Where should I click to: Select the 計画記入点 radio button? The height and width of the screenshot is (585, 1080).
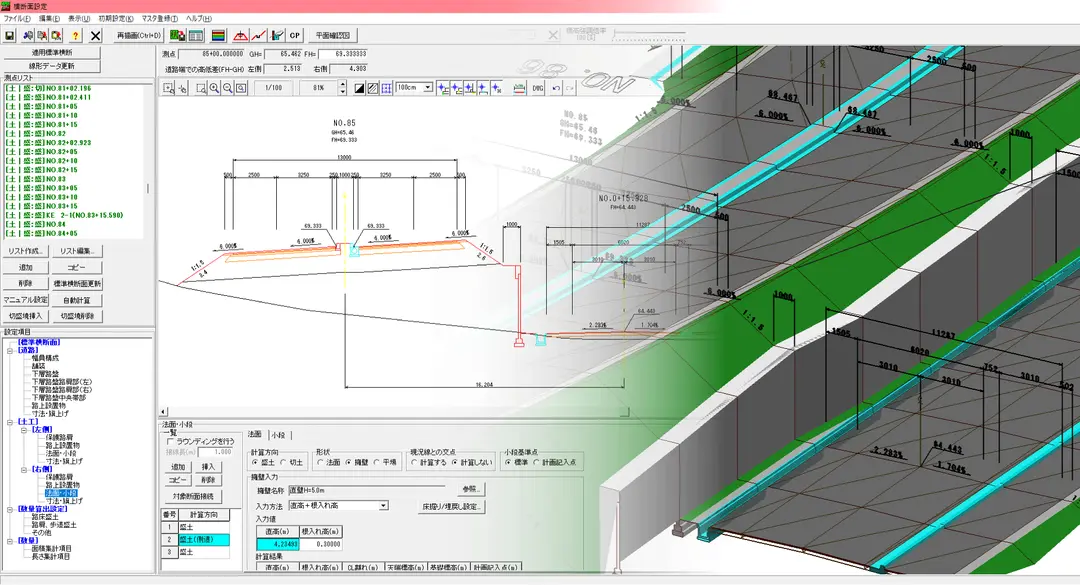[537, 462]
